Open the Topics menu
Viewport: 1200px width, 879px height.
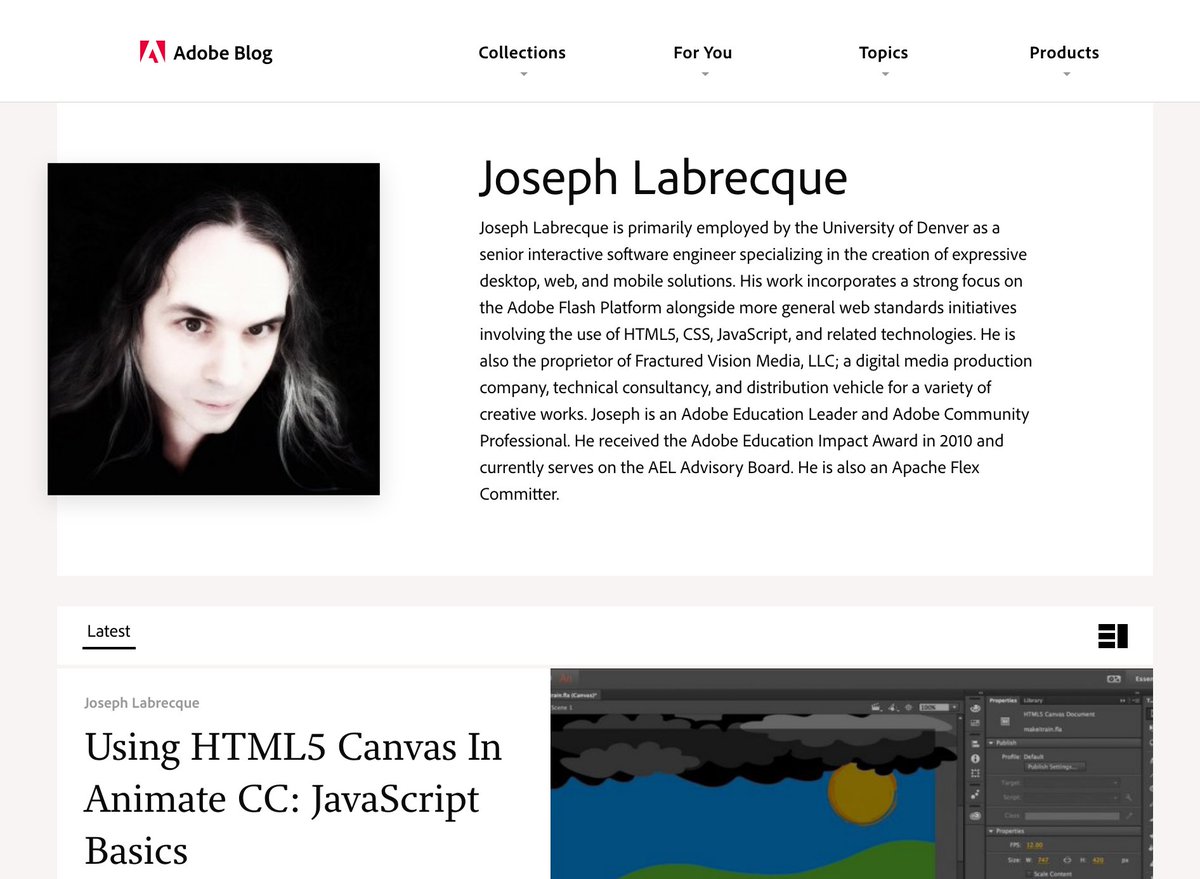[x=884, y=53]
